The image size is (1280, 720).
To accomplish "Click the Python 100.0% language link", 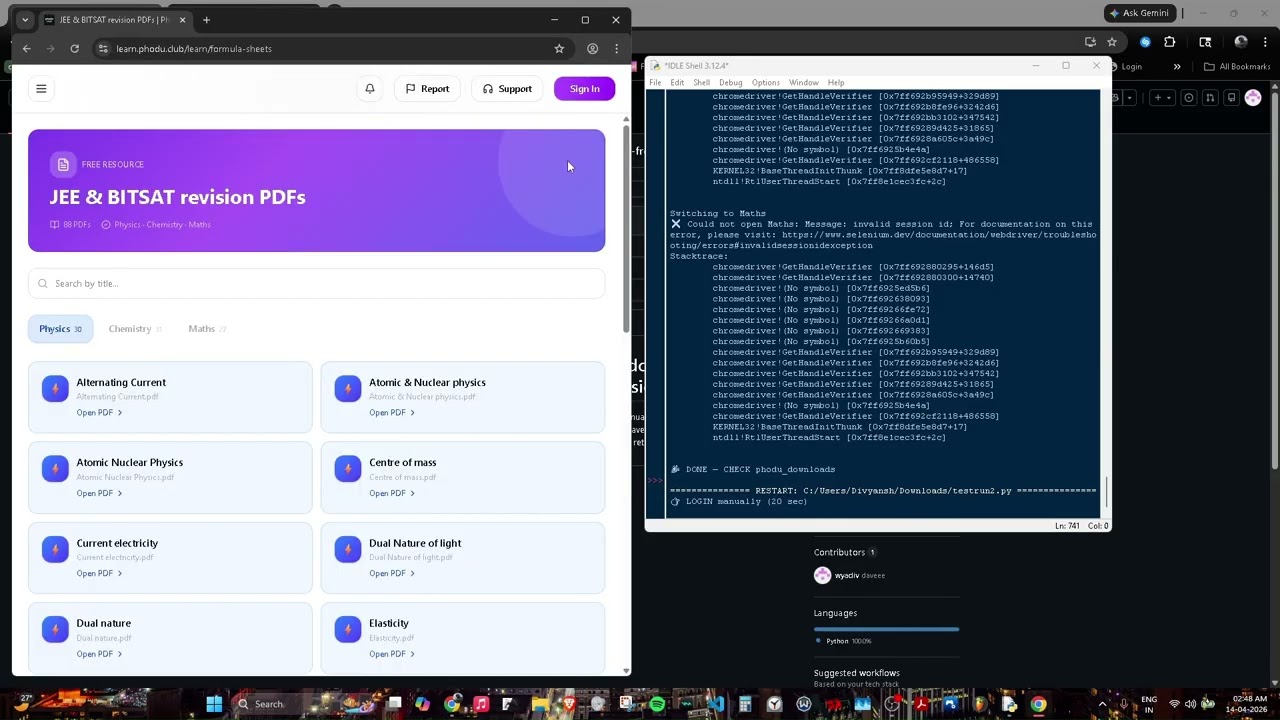I will [x=849, y=641].
